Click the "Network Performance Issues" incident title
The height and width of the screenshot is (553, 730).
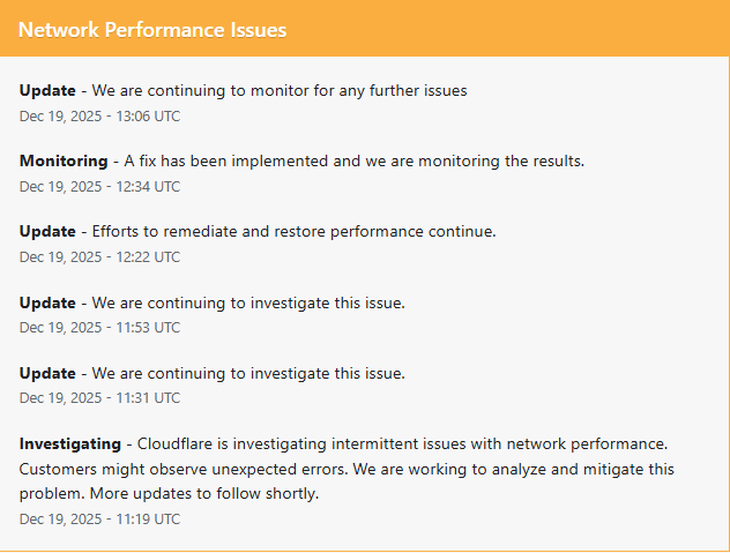[152, 30]
